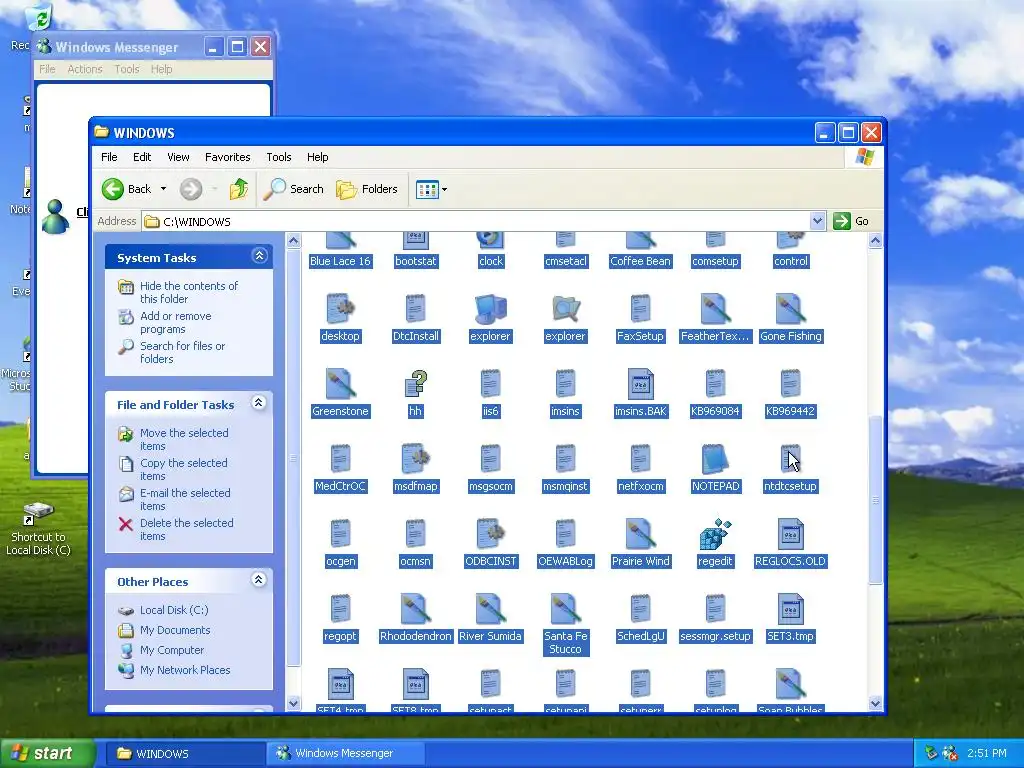
Task: Collapse the Other Places panel
Action: 259,580
